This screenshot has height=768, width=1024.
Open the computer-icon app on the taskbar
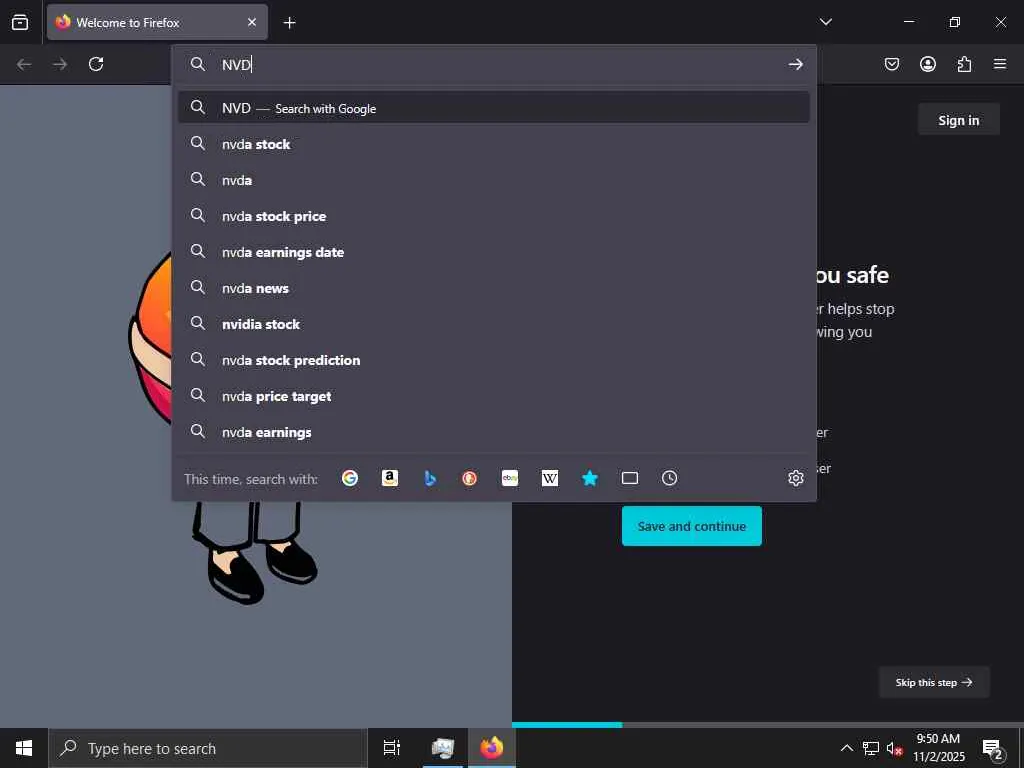(443, 748)
